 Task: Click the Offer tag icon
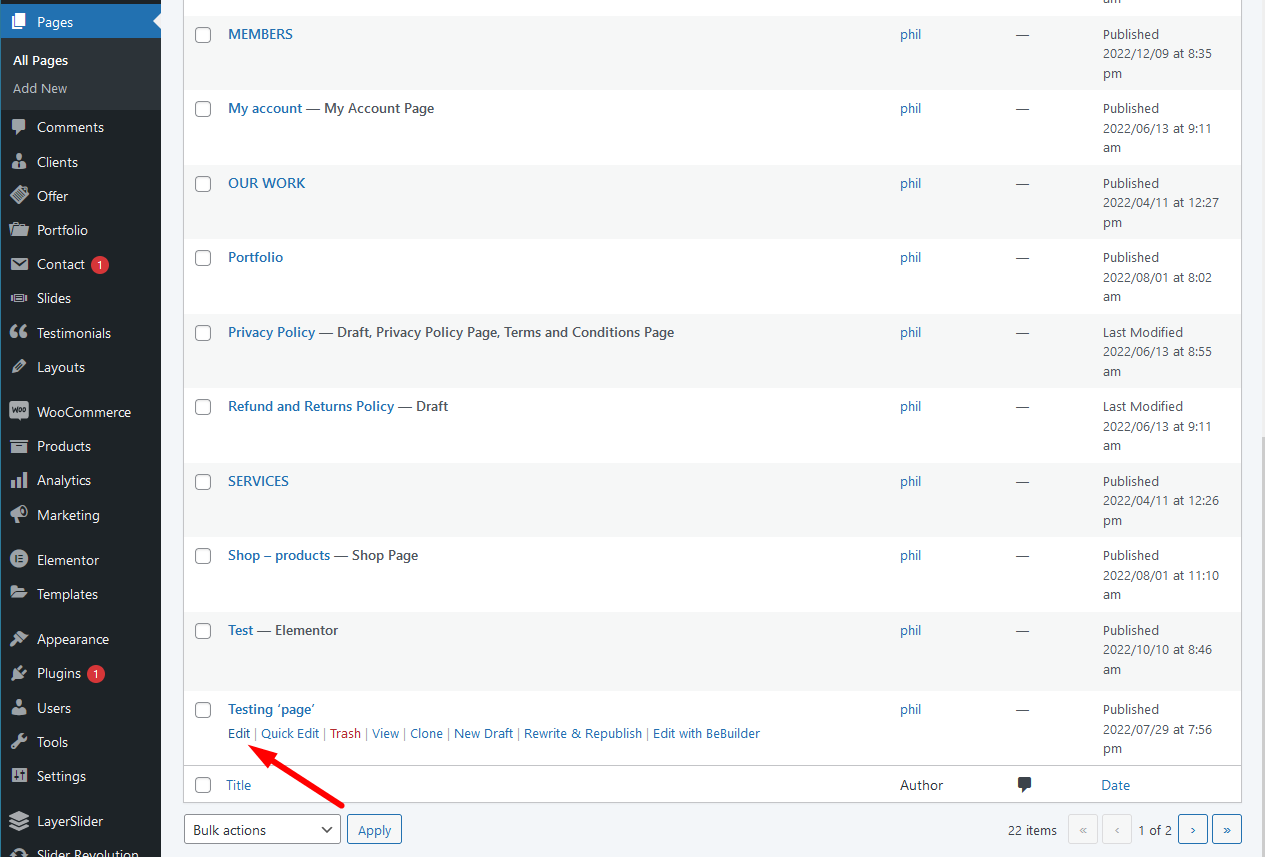coord(19,196)
